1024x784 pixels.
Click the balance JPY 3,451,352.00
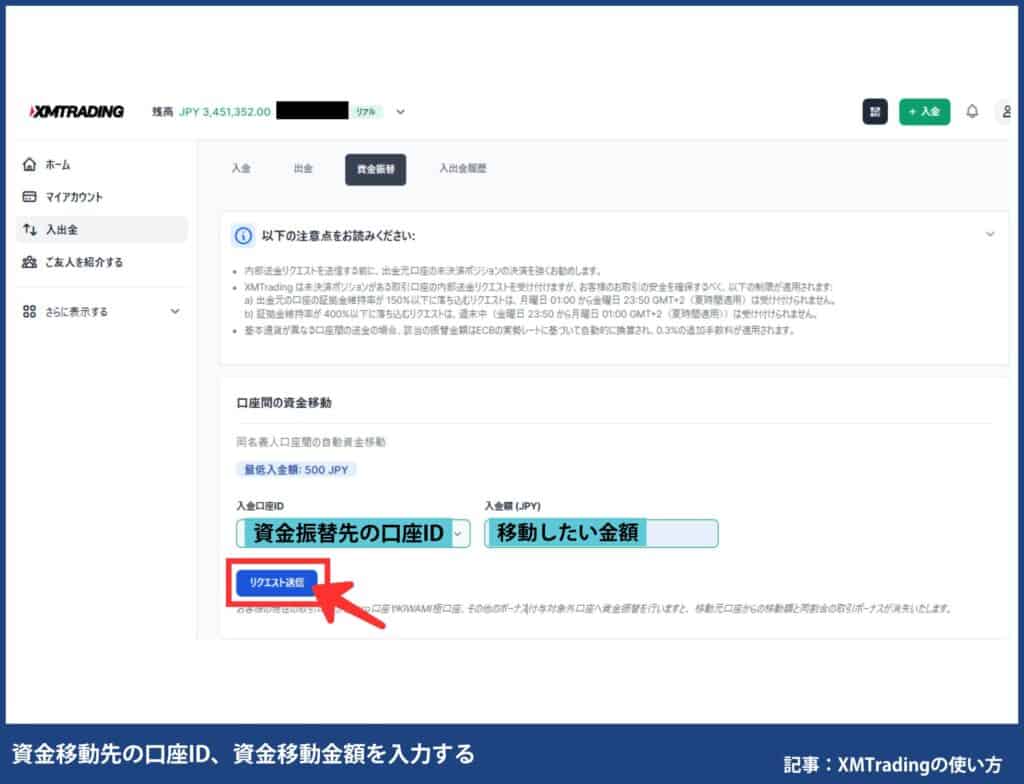(225, 112)
